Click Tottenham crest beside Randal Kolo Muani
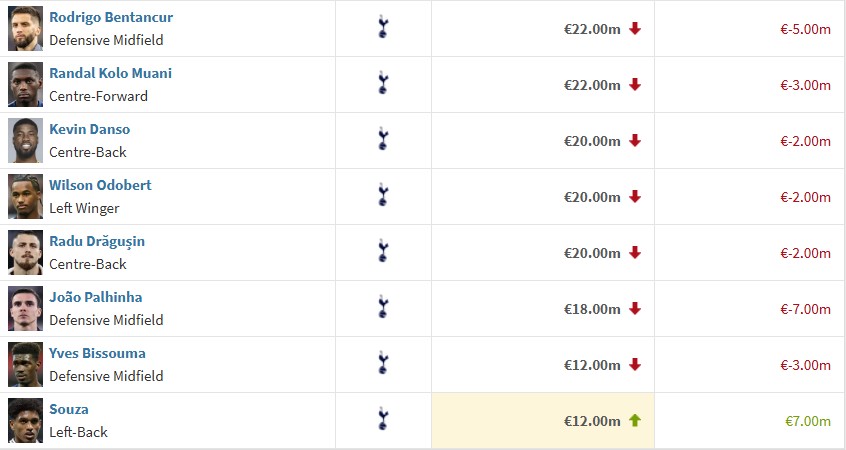Screen dimensions: 846x450 382,84
